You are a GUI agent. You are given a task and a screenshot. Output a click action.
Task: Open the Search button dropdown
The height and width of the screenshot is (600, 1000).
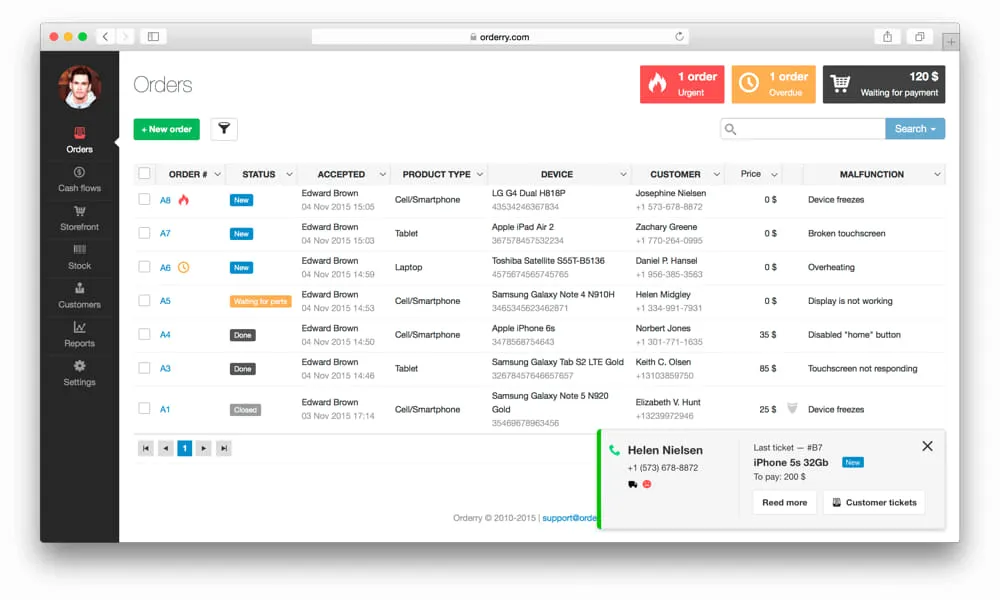915,129
